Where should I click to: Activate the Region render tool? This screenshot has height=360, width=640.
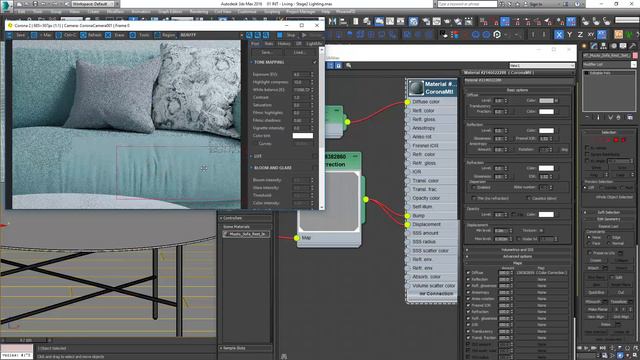click(x=165, y=36)
